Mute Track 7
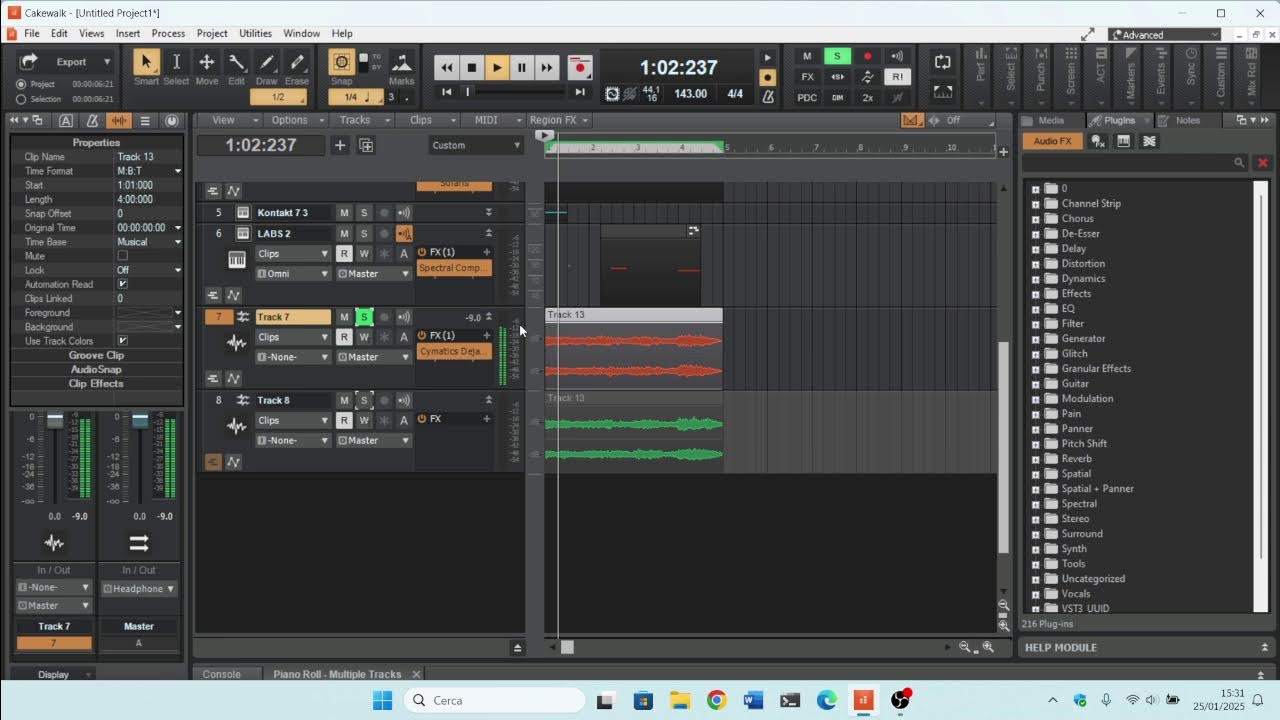Screen dimensions: 1280x720 [344, 317]
